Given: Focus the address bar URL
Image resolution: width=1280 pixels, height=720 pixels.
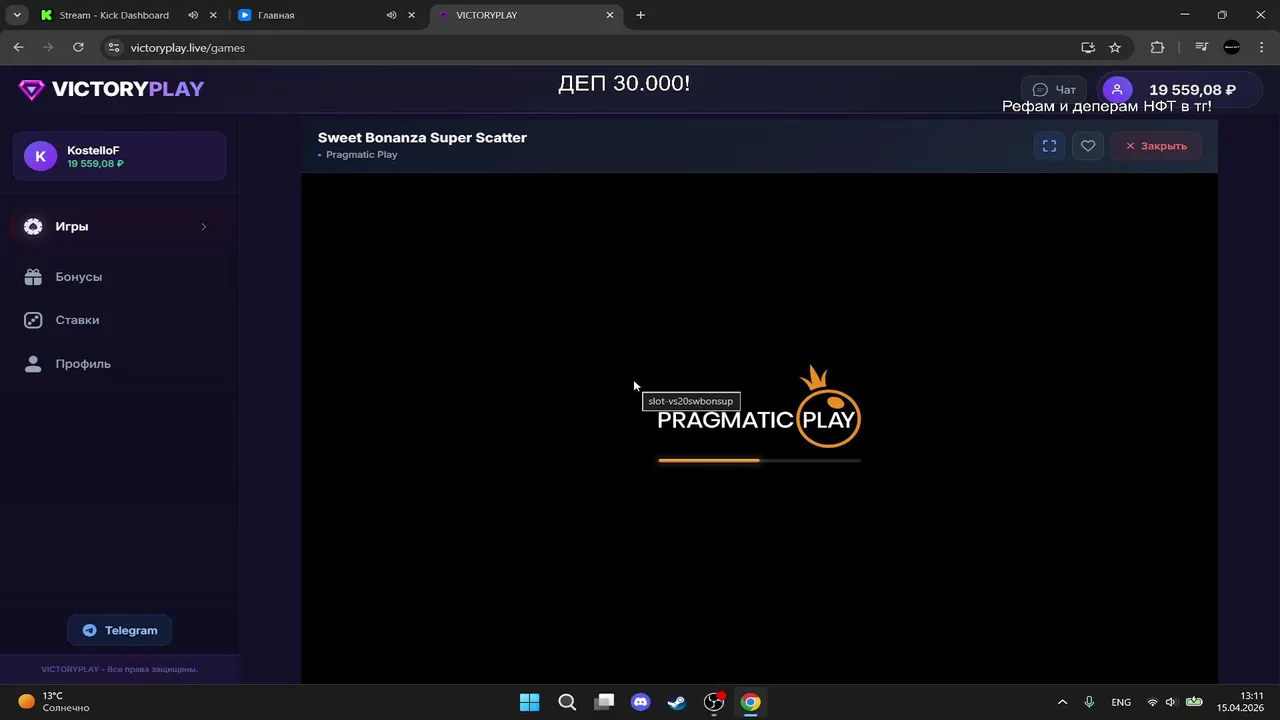Looking at the screenshot, I should (188, 48).
